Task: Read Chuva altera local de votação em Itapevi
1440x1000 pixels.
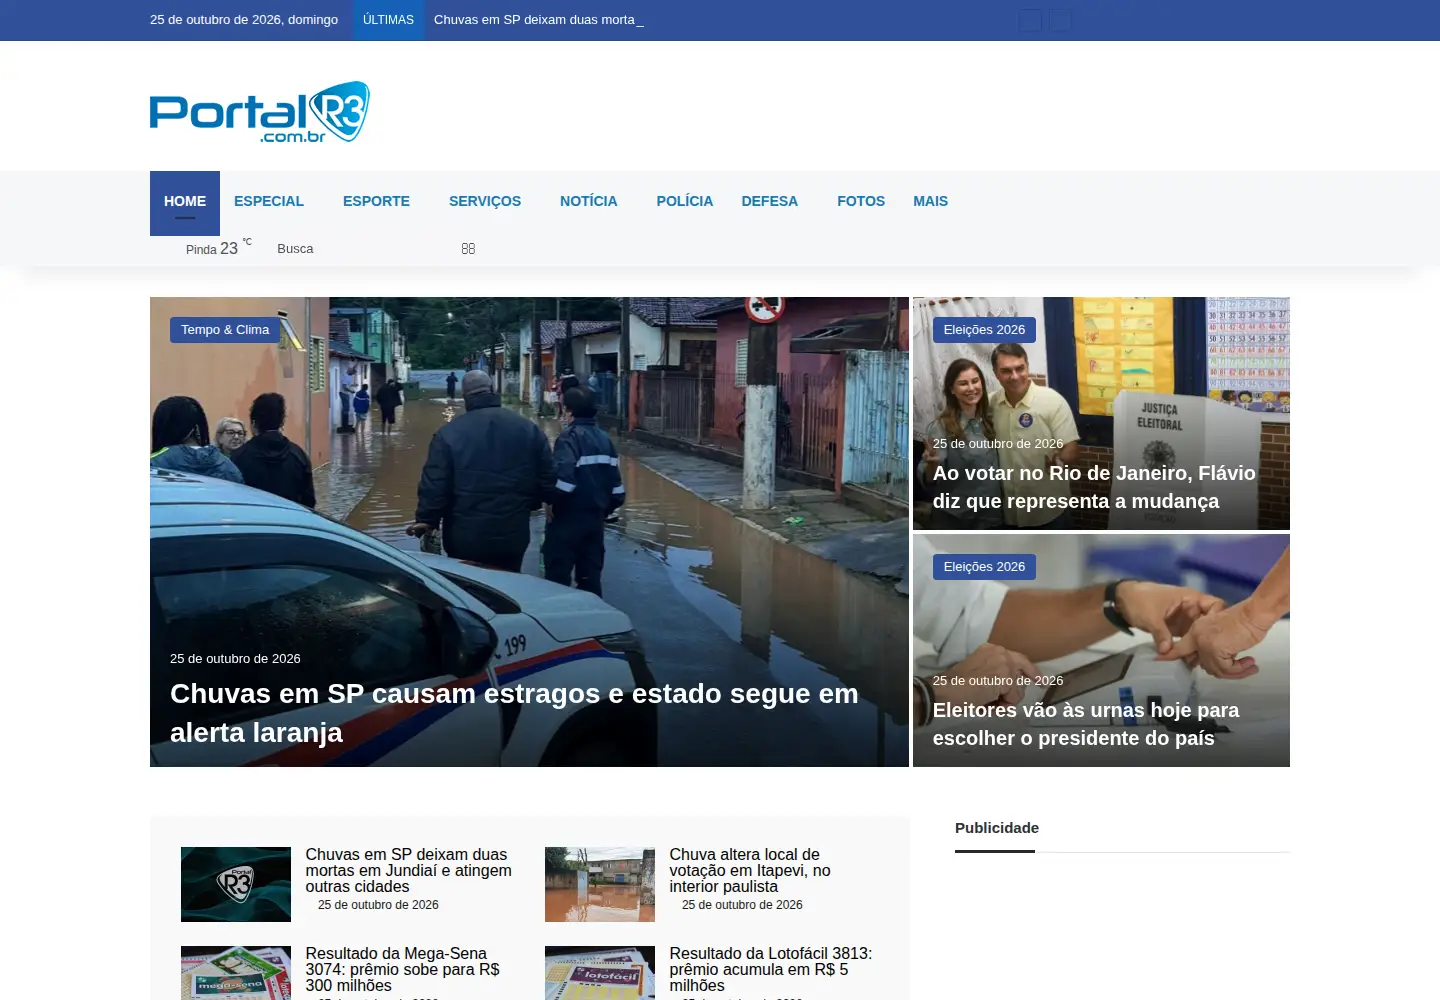Action: click(750, 870)
